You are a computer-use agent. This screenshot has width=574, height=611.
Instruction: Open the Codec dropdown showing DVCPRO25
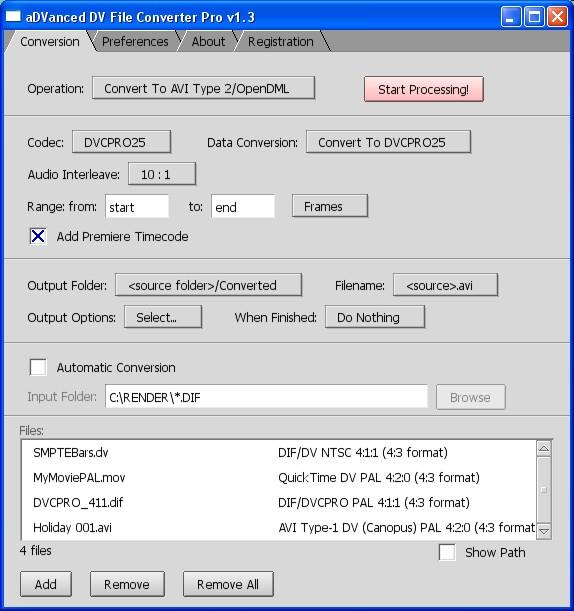(121, 142)
